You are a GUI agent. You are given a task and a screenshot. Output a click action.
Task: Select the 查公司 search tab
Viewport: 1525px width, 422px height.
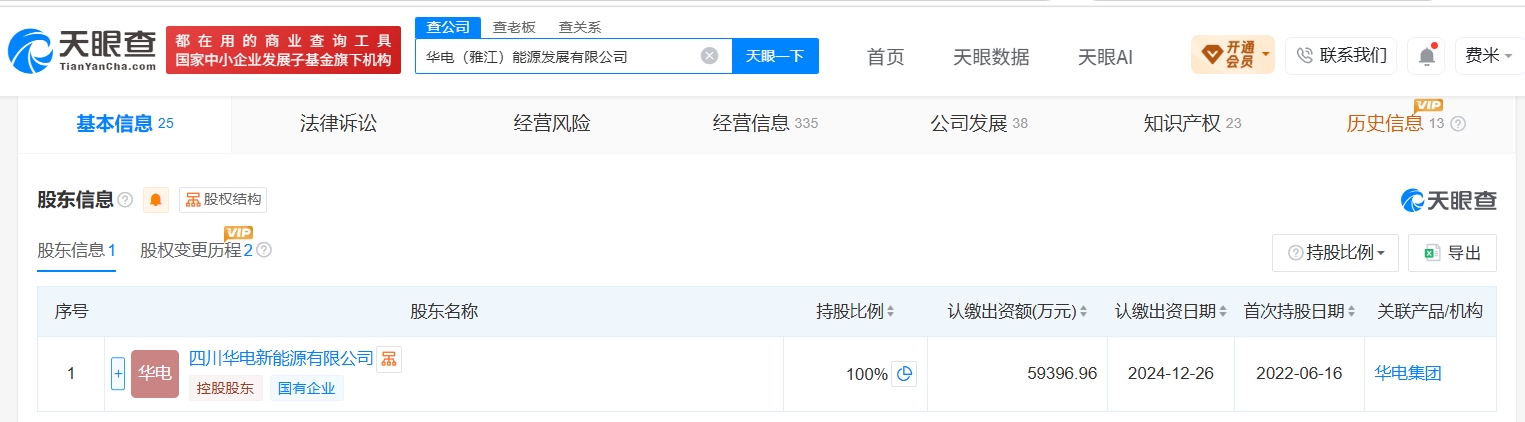(x=448, y=27)
